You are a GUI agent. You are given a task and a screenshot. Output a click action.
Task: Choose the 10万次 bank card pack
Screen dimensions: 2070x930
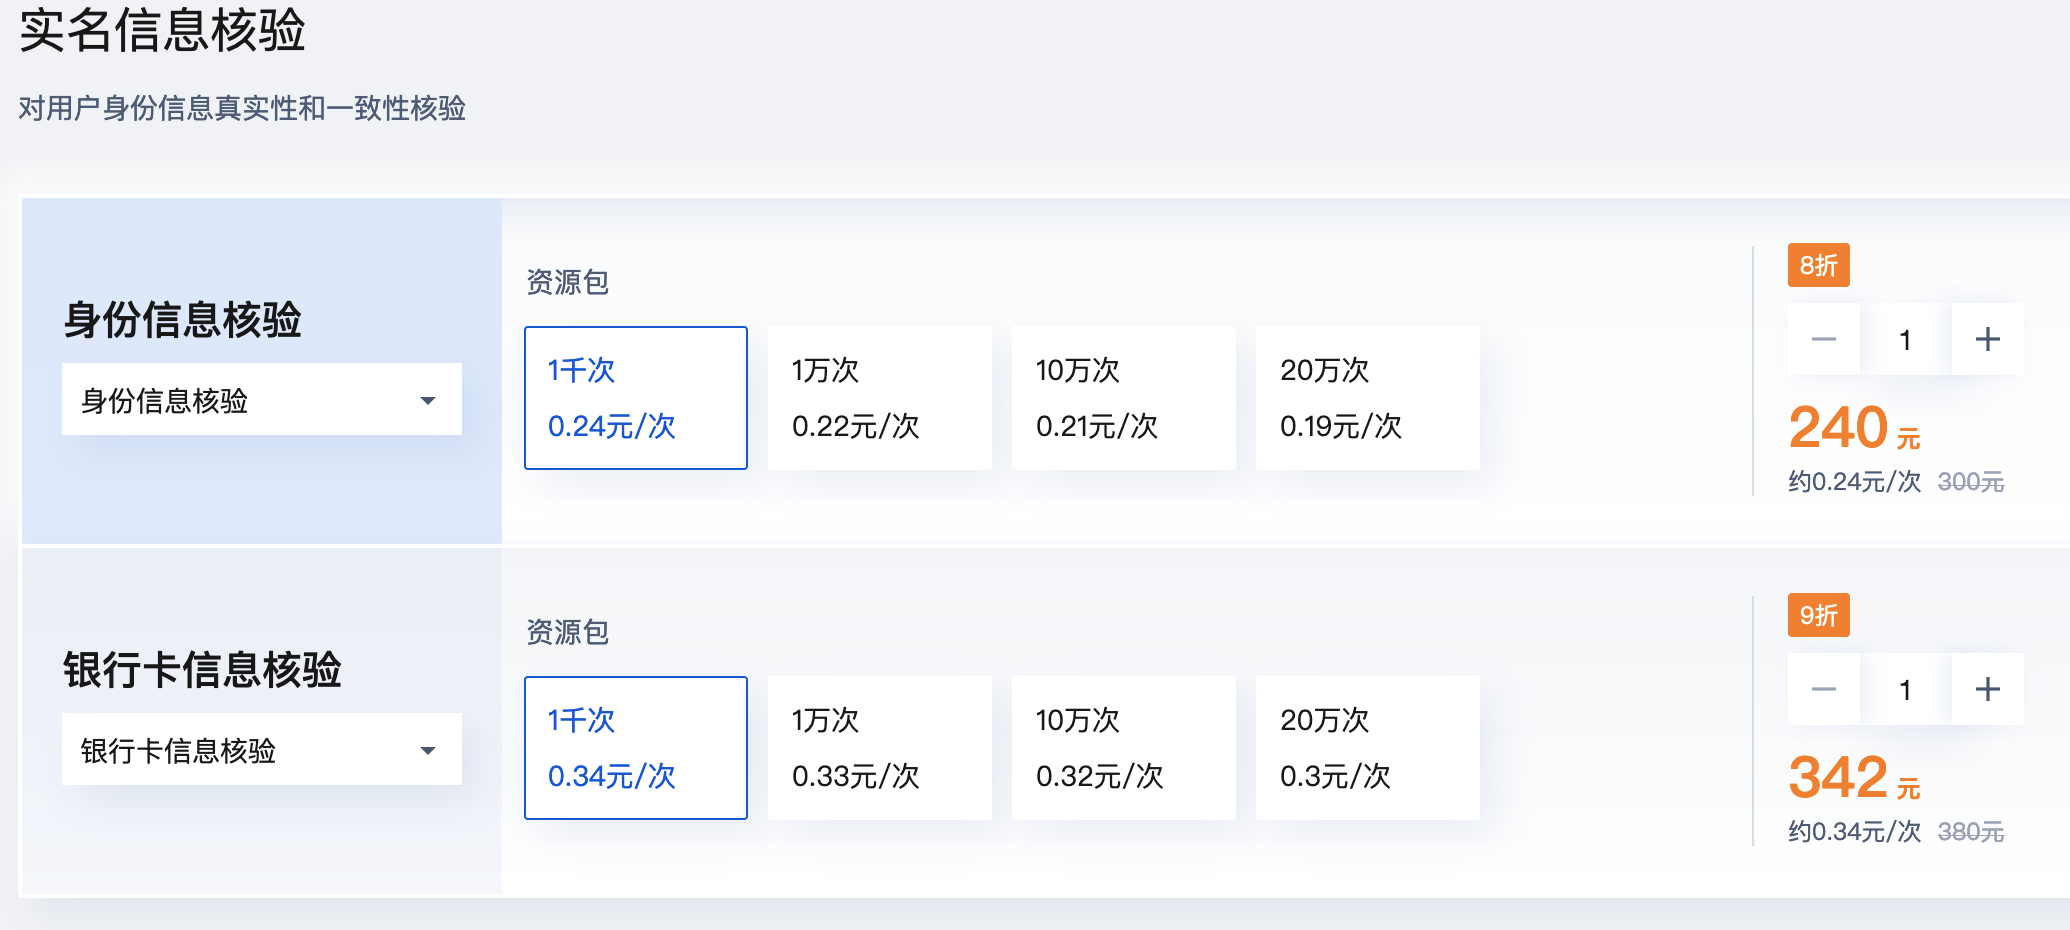[x=1123, y=747]
